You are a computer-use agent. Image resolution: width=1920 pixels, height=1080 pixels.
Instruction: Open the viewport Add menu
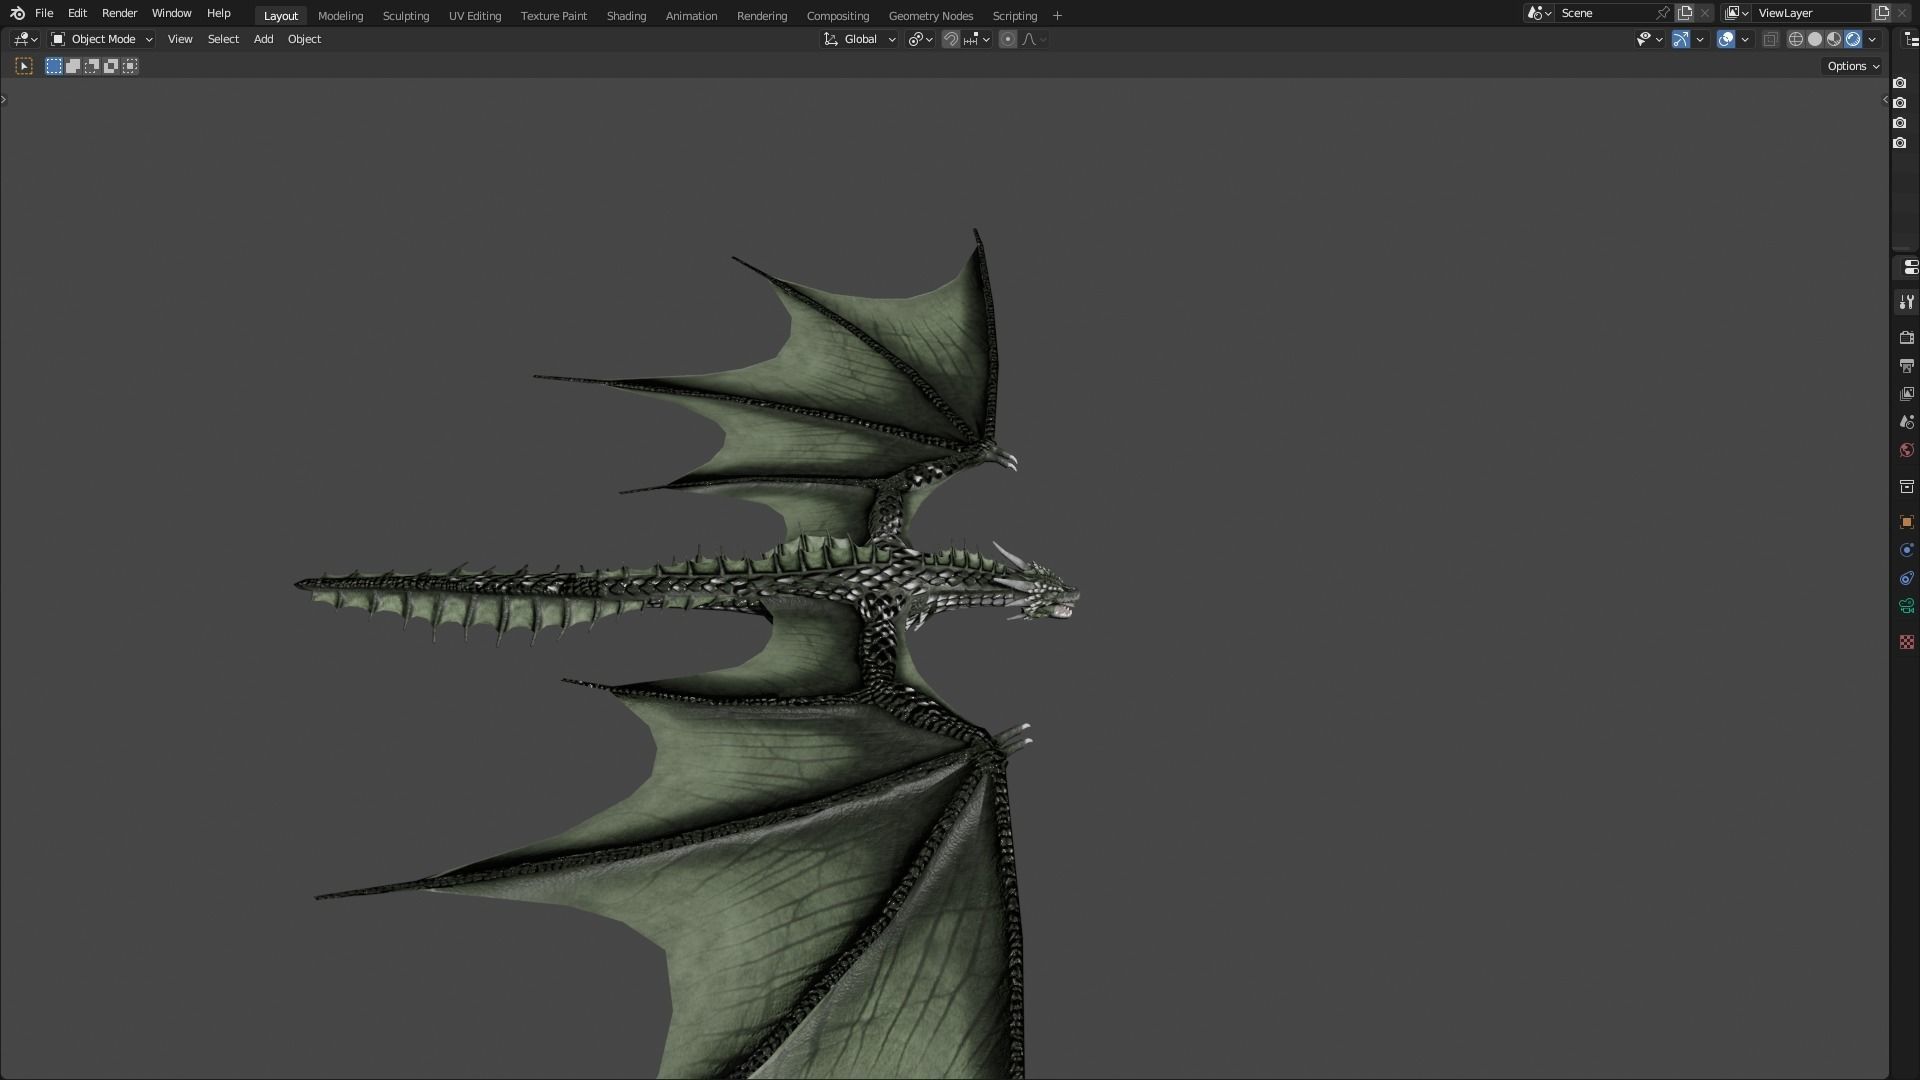263,39
